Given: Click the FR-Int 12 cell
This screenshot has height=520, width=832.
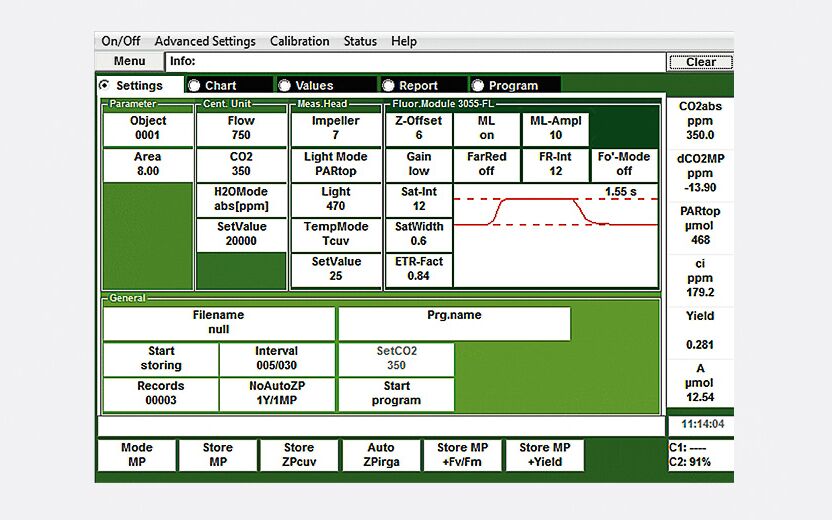Looking at the screenshot, I should tap(556, 164).
